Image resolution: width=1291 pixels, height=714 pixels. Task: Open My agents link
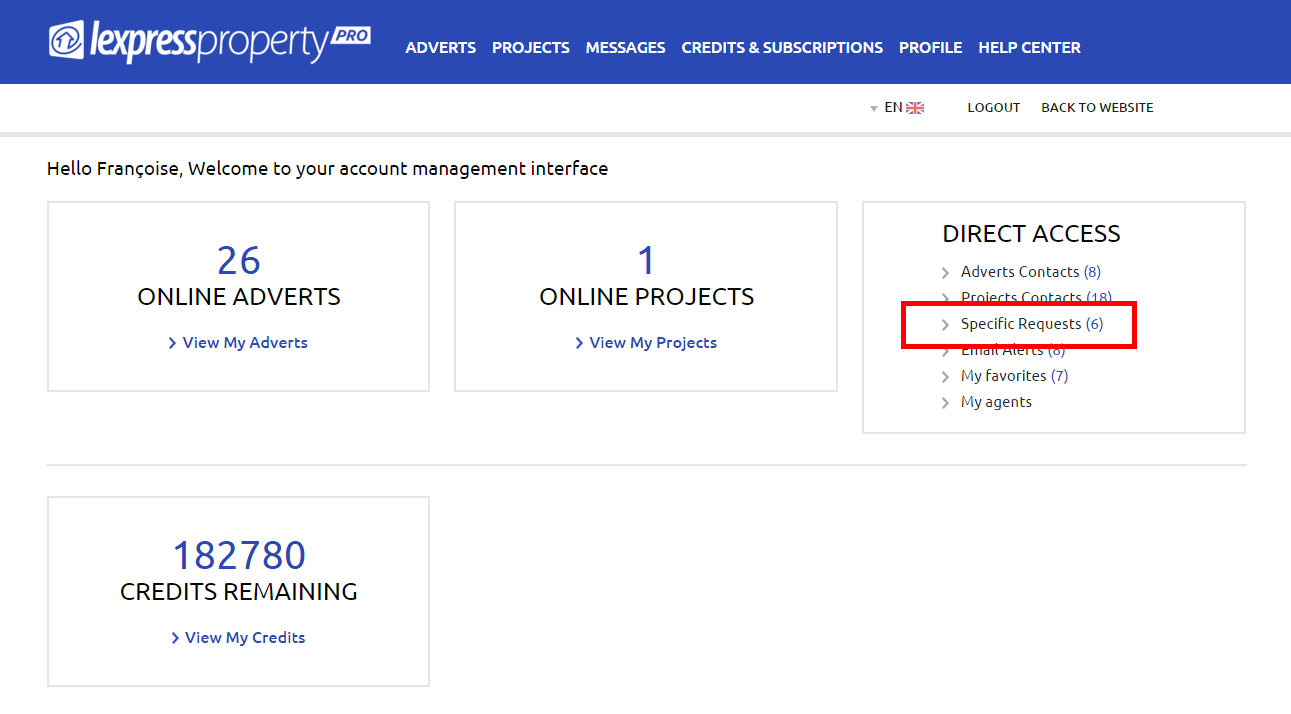(x=996, y=402)
